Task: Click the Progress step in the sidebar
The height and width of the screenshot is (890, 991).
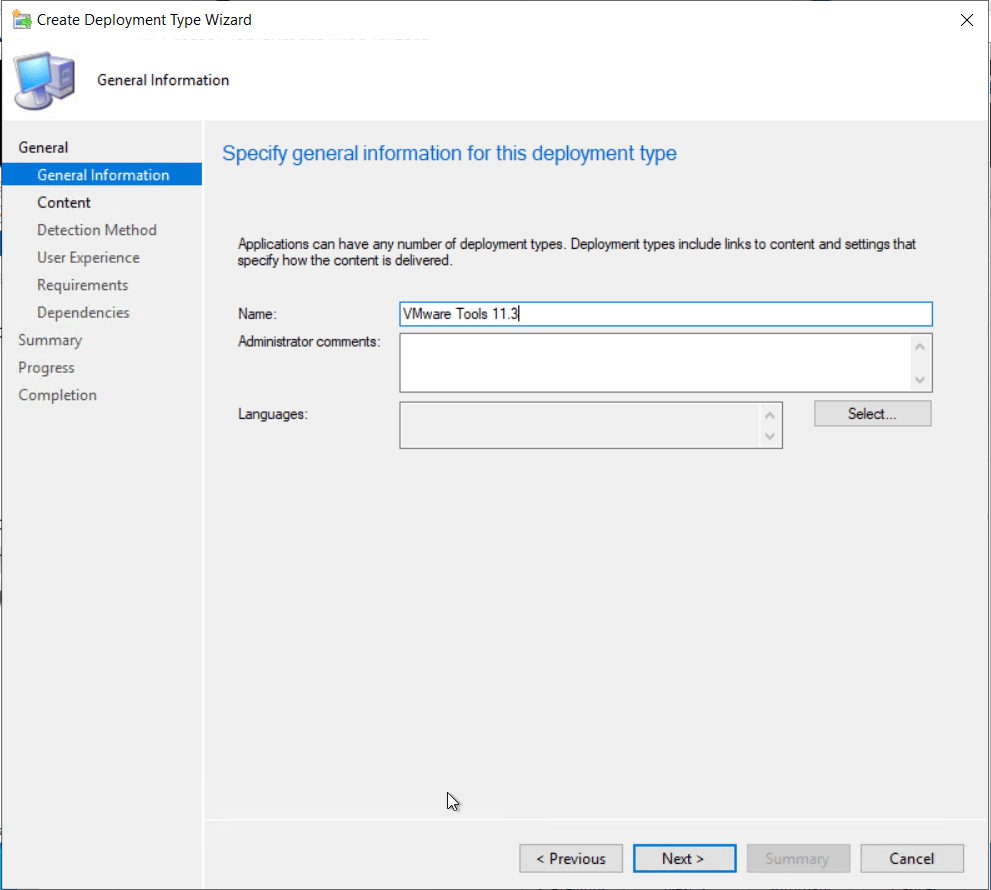Action: pos(46,368)
